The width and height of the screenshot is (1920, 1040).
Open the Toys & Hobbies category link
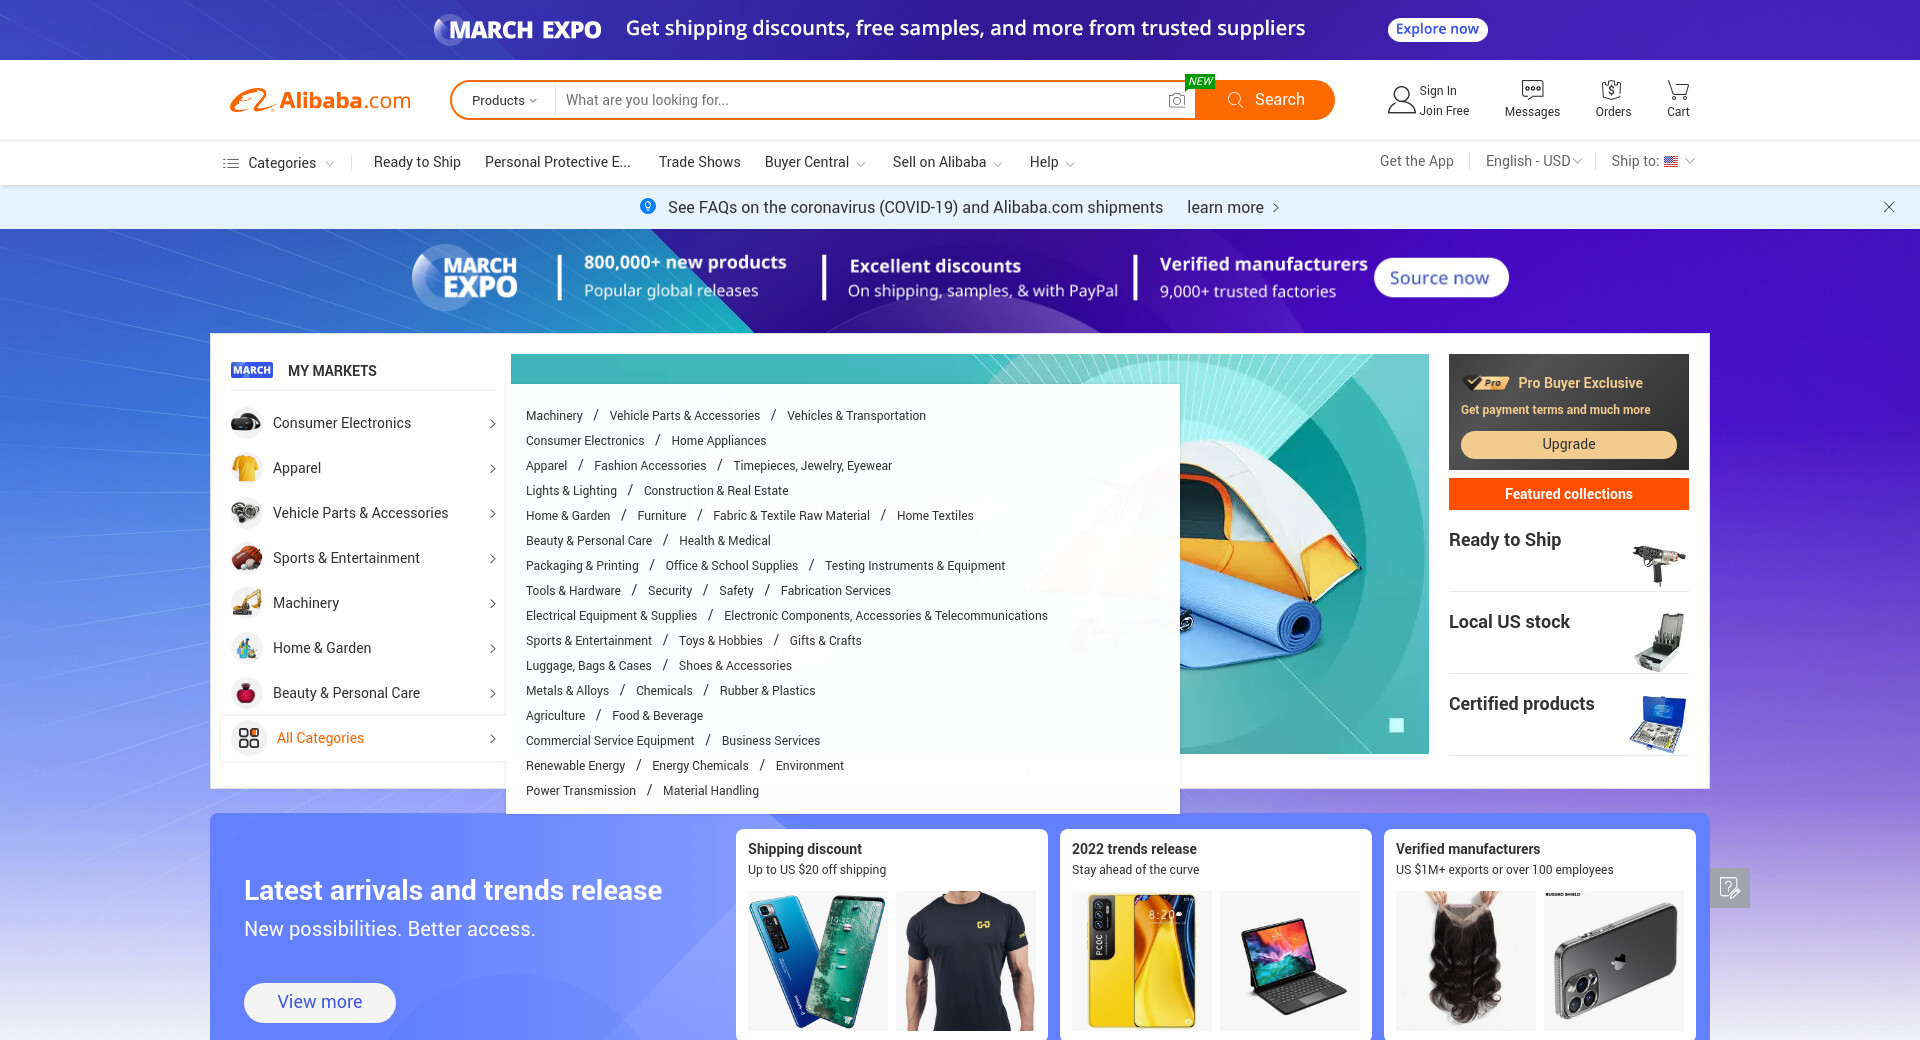[721, 641]
